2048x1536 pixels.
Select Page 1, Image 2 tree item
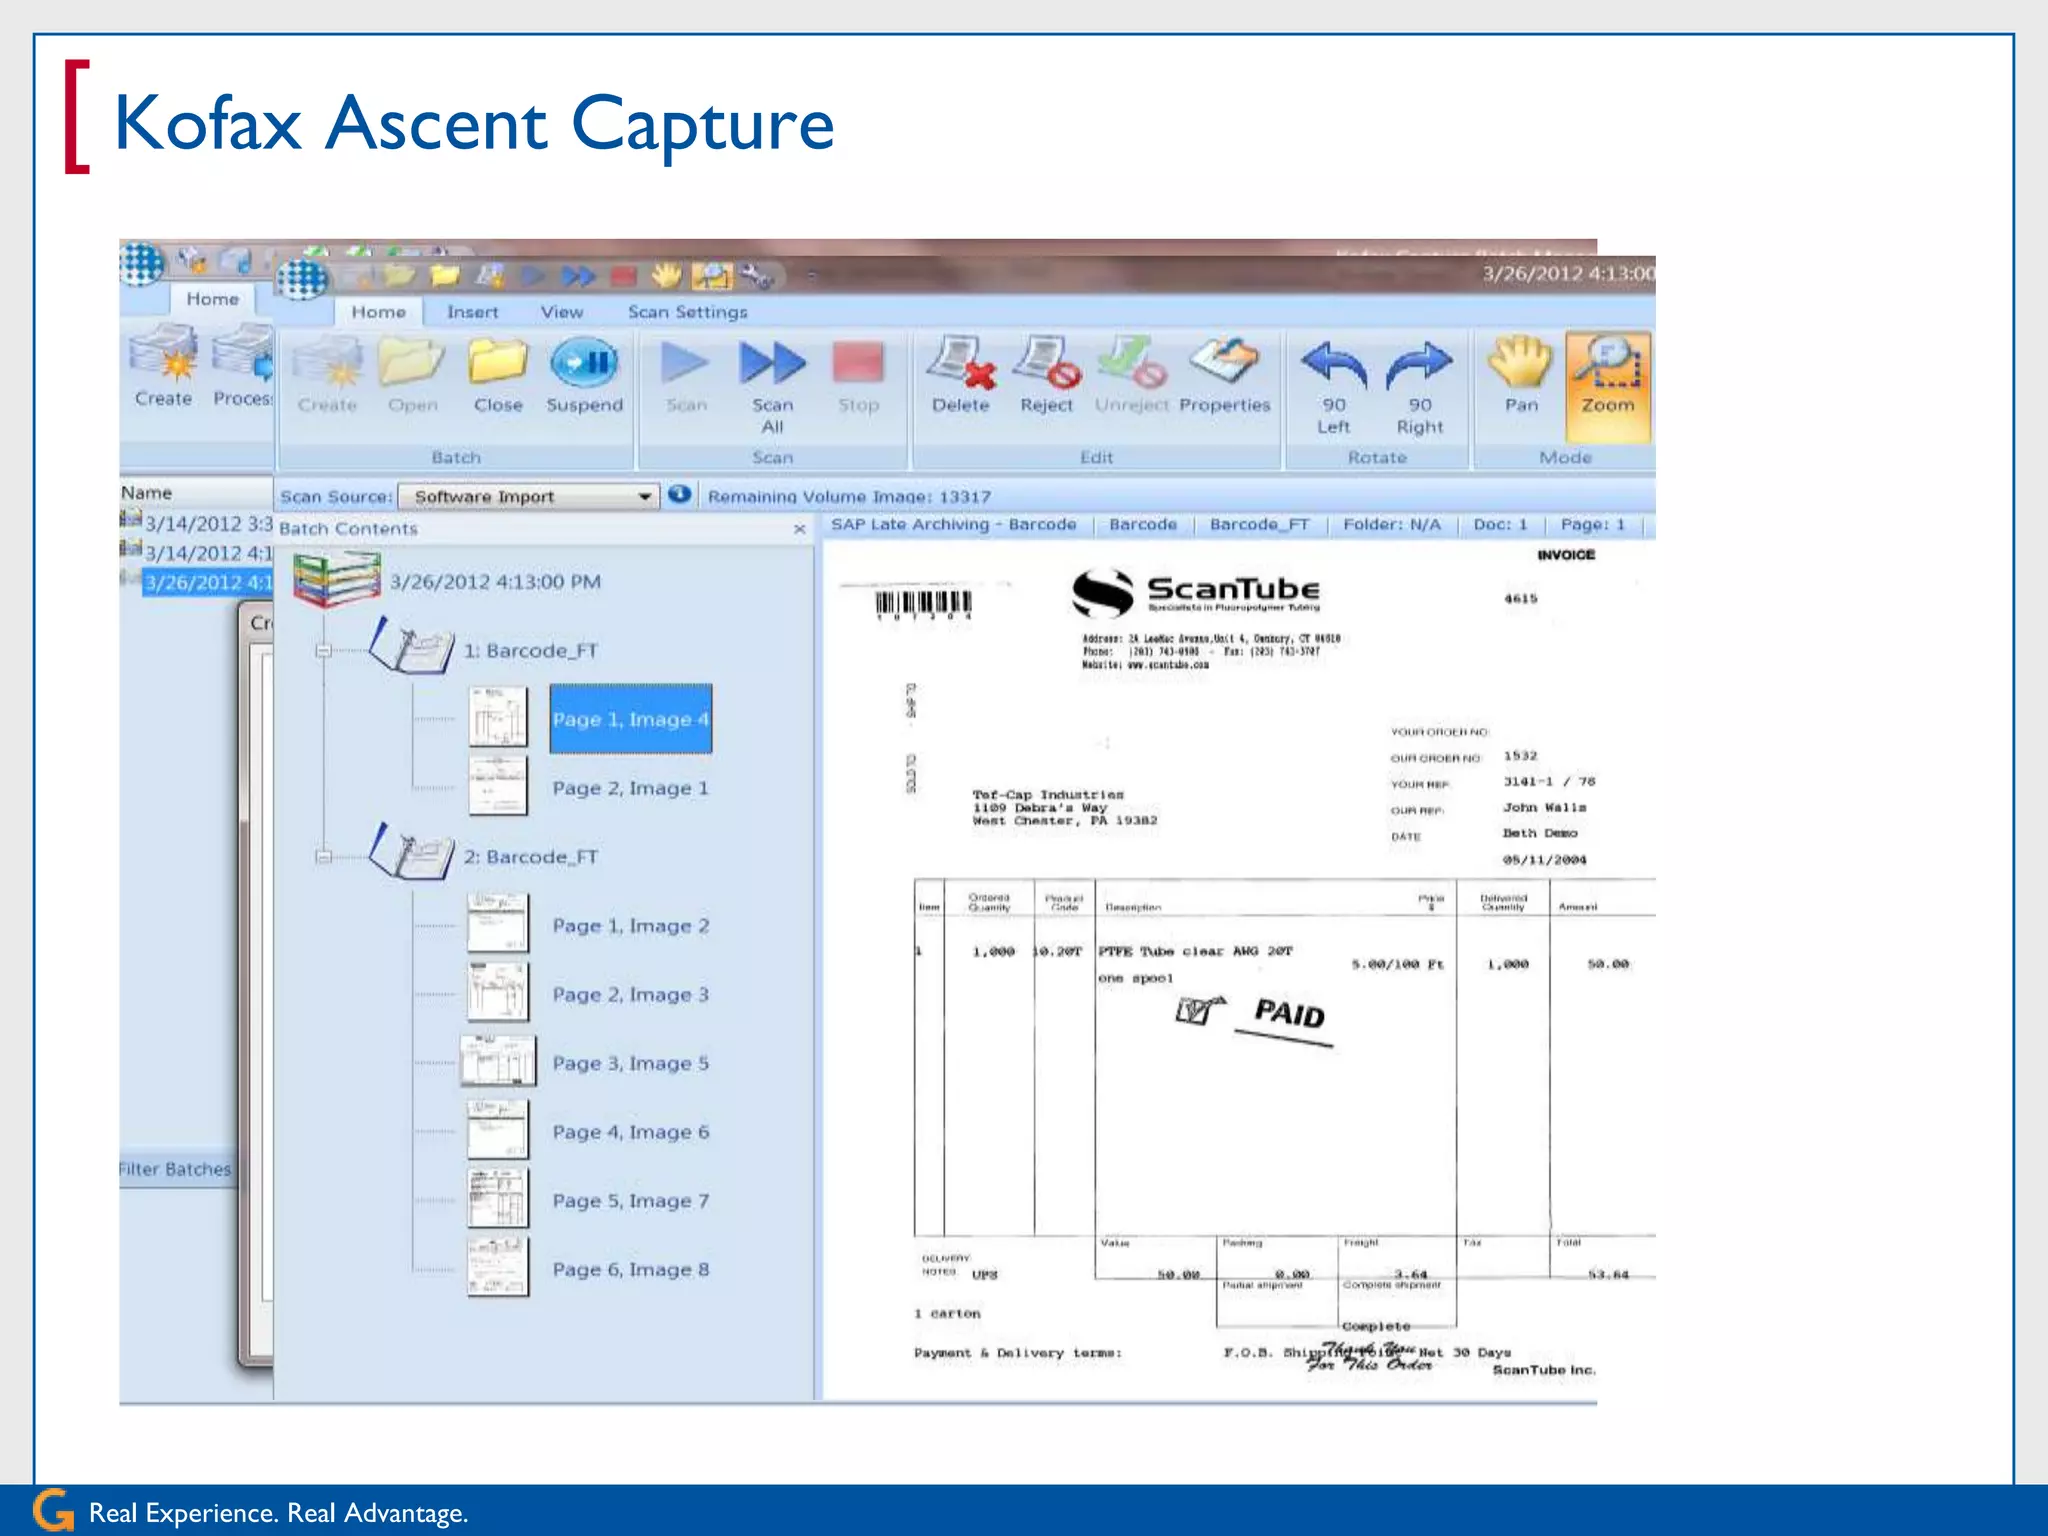coord(631,926)
